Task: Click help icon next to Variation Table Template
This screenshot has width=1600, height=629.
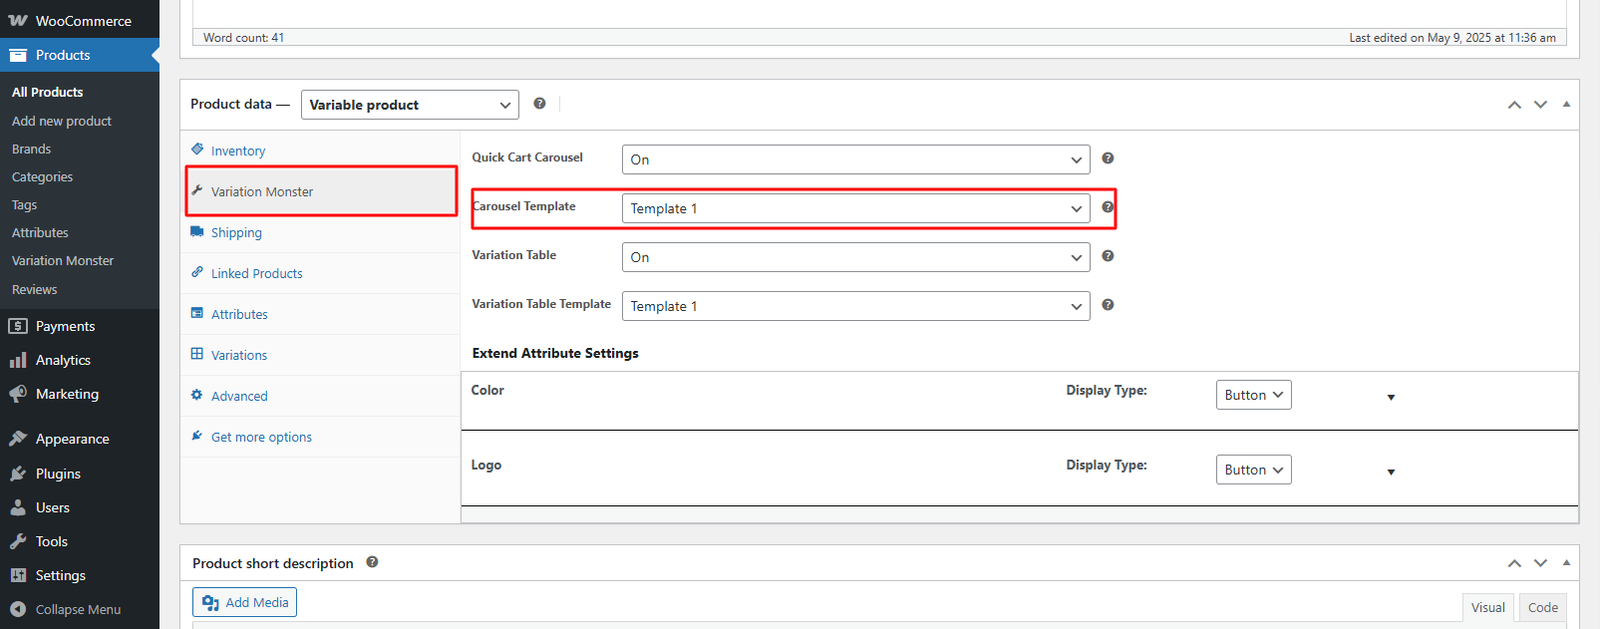Action: coord(1107,305)
